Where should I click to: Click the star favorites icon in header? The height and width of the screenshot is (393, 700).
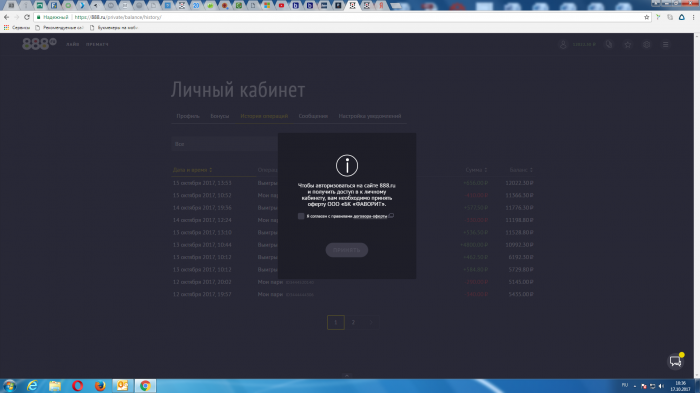coord(628,45)
